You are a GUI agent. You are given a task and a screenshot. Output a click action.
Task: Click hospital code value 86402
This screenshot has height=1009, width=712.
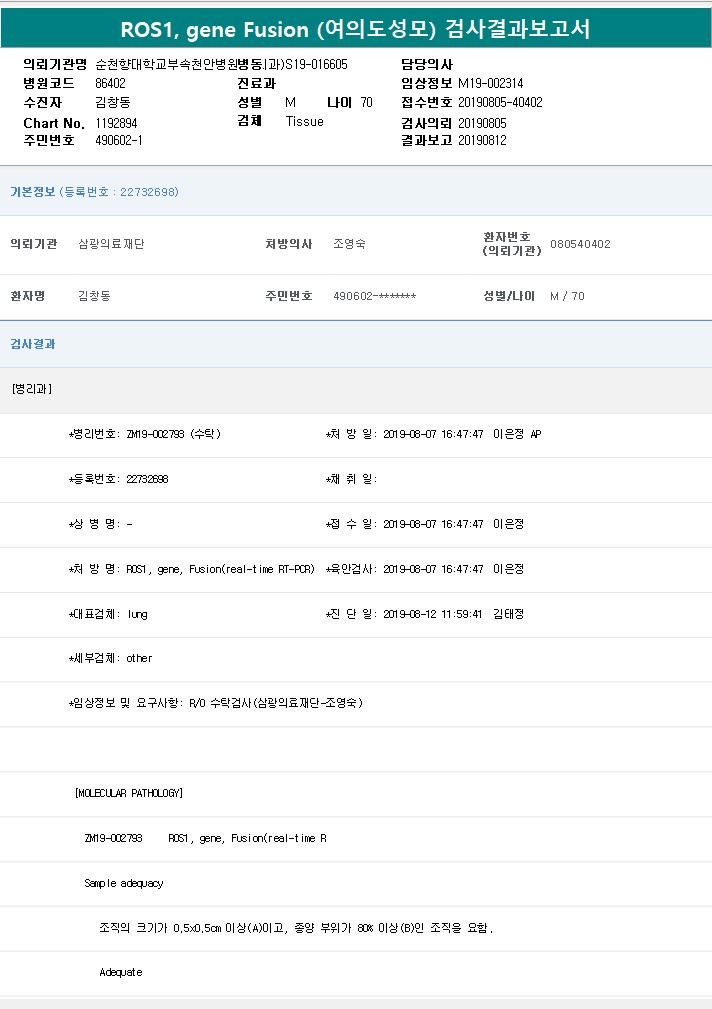110,83
